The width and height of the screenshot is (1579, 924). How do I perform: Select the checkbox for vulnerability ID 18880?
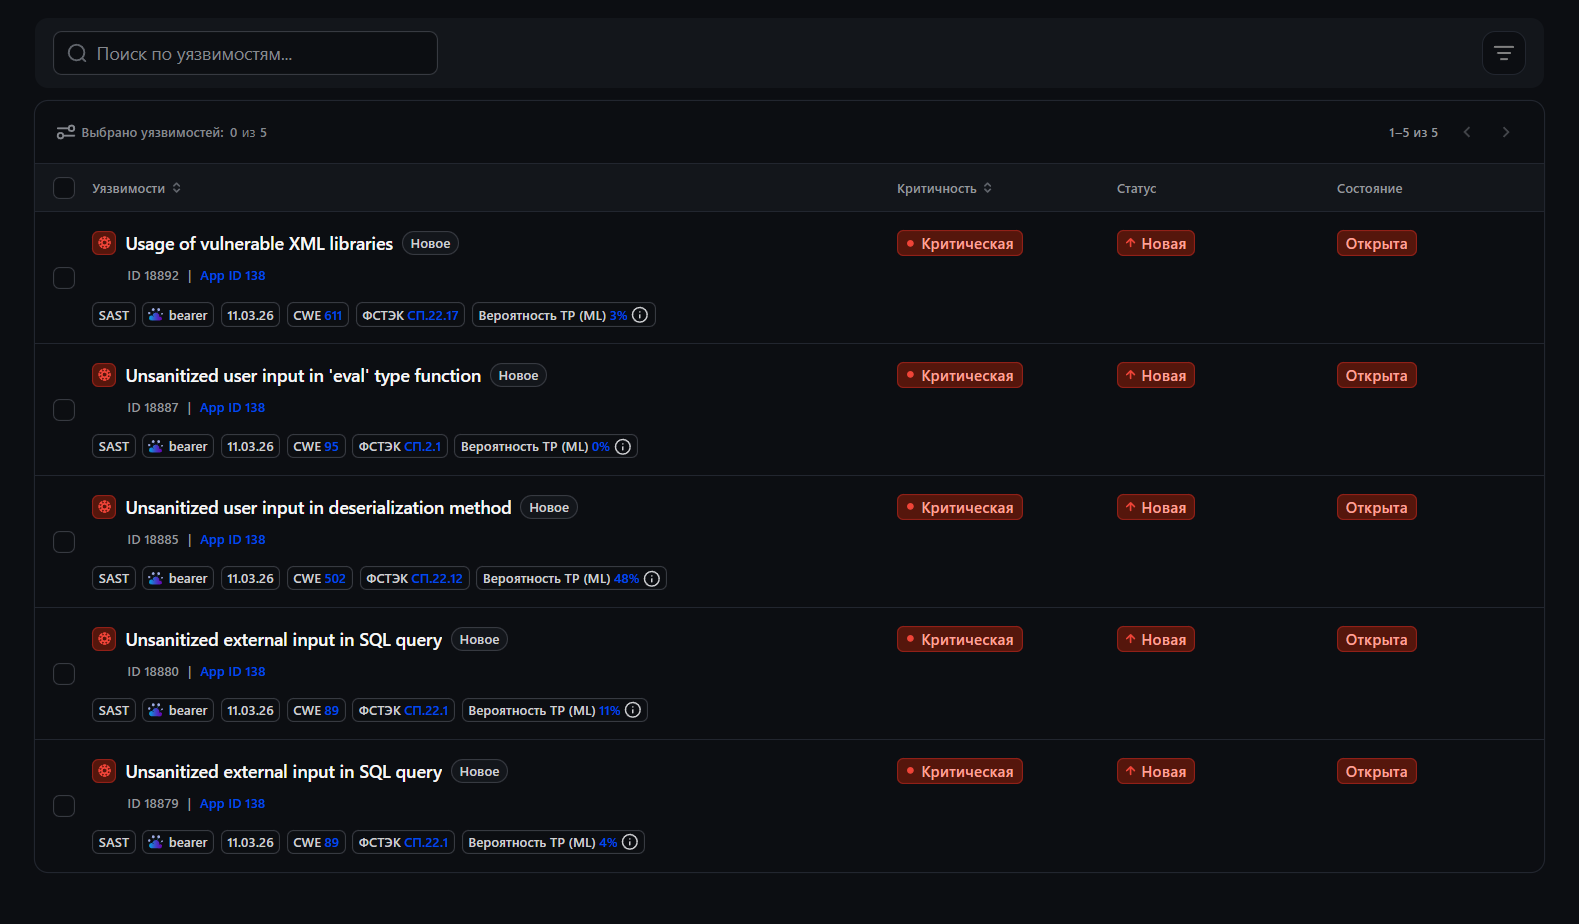(64, 674)
